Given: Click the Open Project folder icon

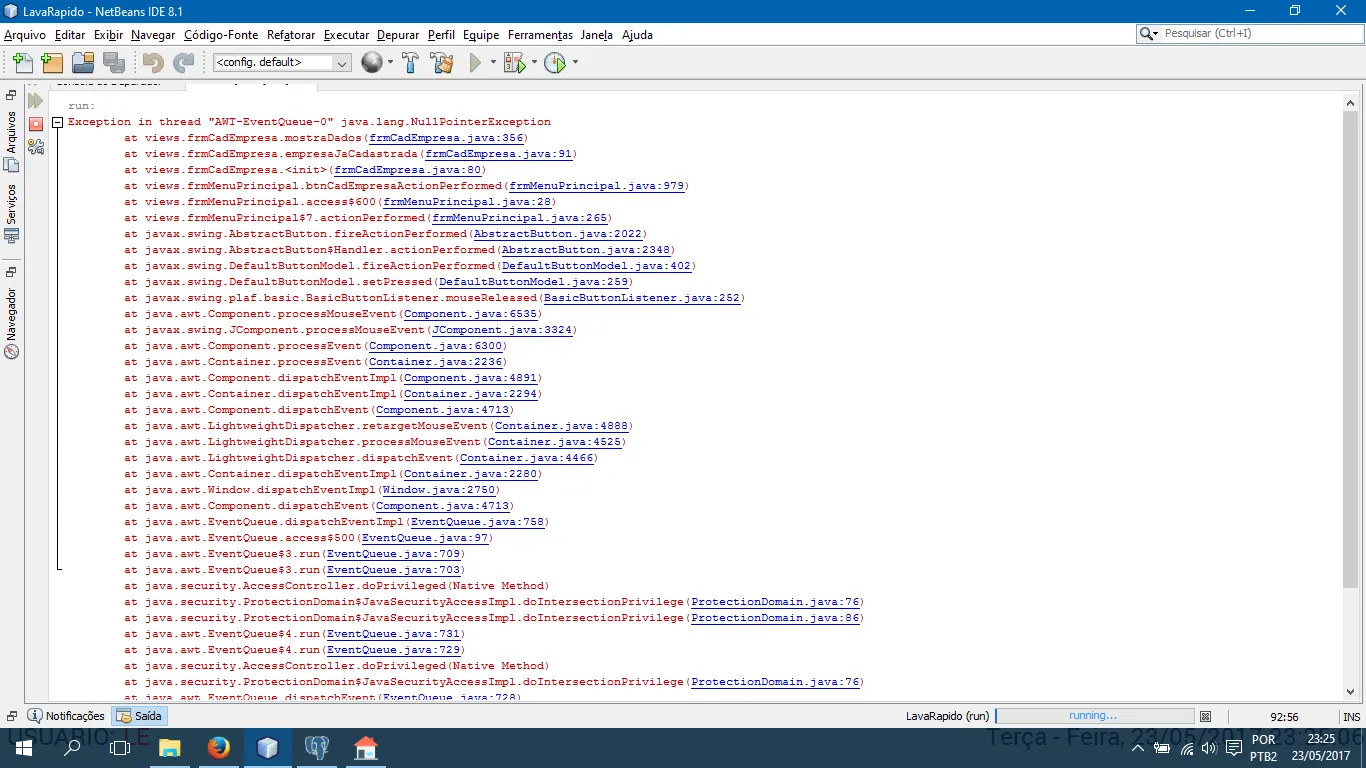Looking at the screenshot, I should 83,63.
